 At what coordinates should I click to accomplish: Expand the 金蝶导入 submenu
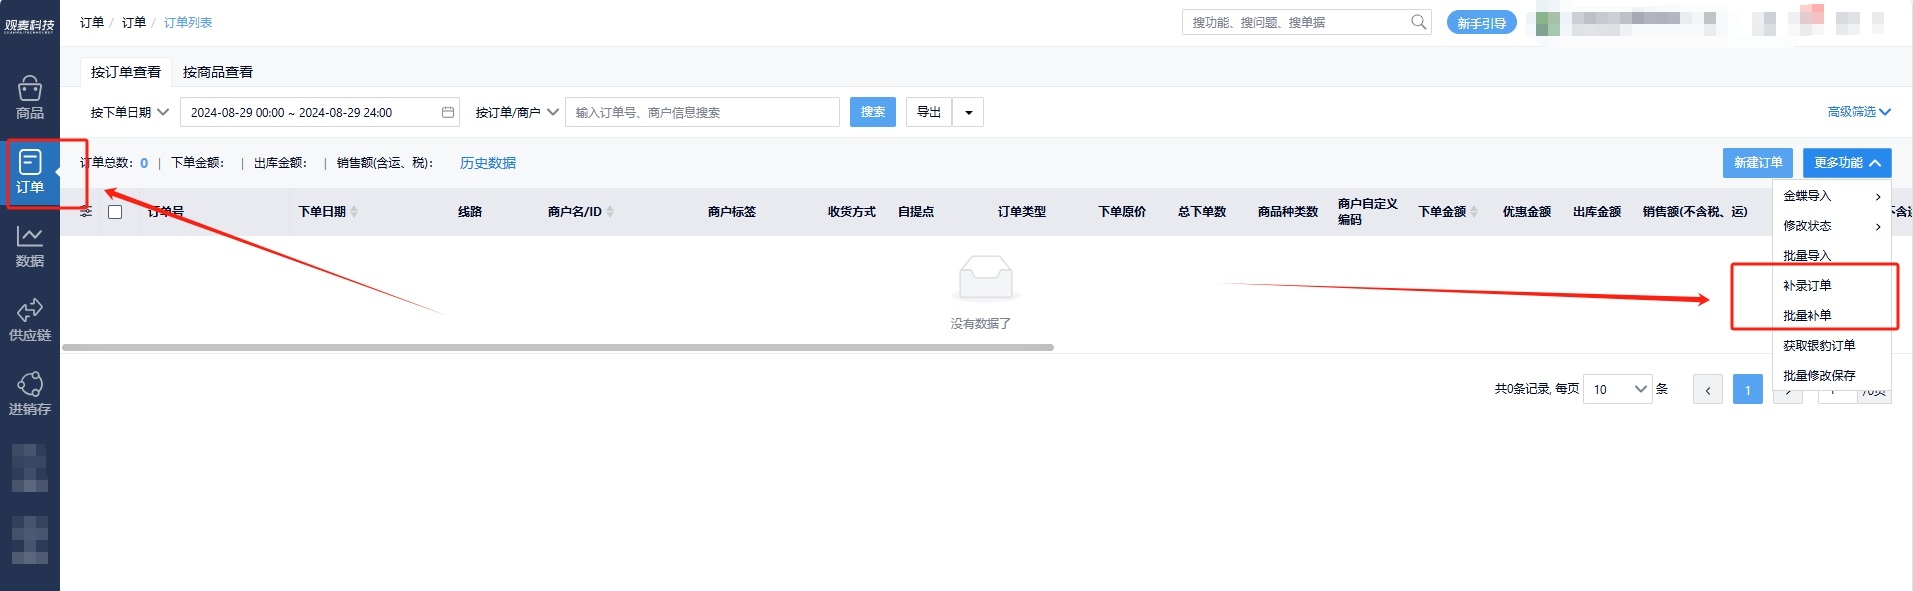coord(1832,196)
